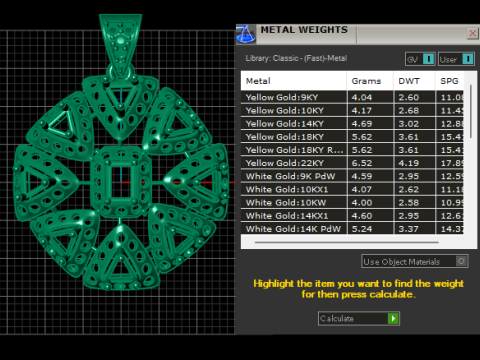The height and width of the screenshot is (360, 480).
Task: Close the Metal Weights panel
Action: pyautogui.click(x=472, y=33)
